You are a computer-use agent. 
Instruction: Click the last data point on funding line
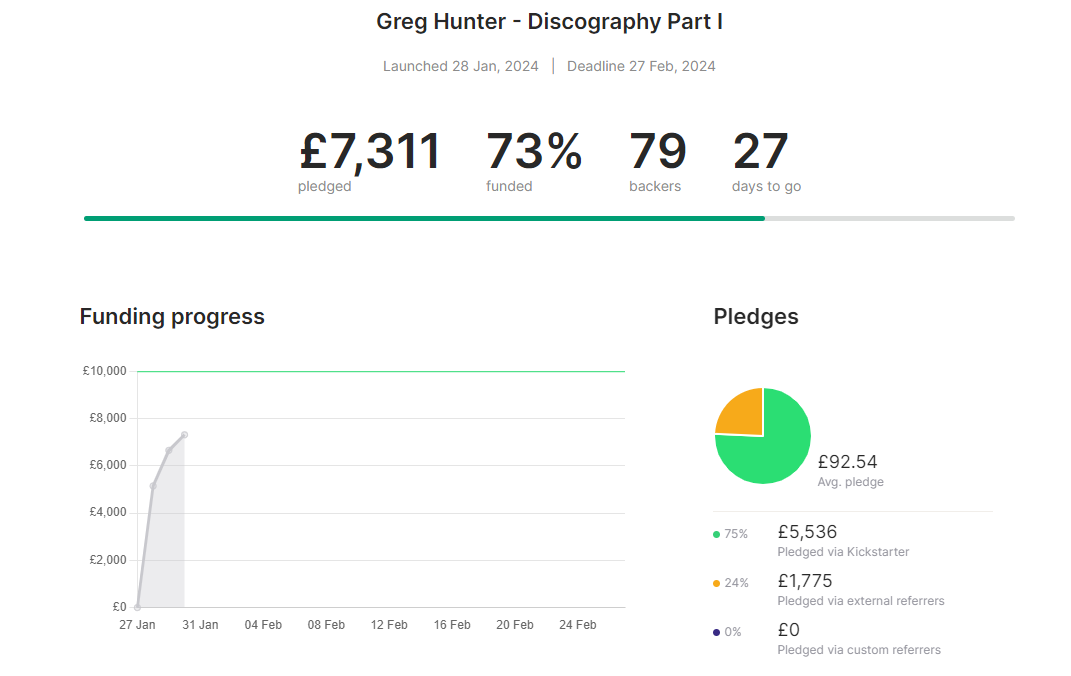(x=185, y=435)
